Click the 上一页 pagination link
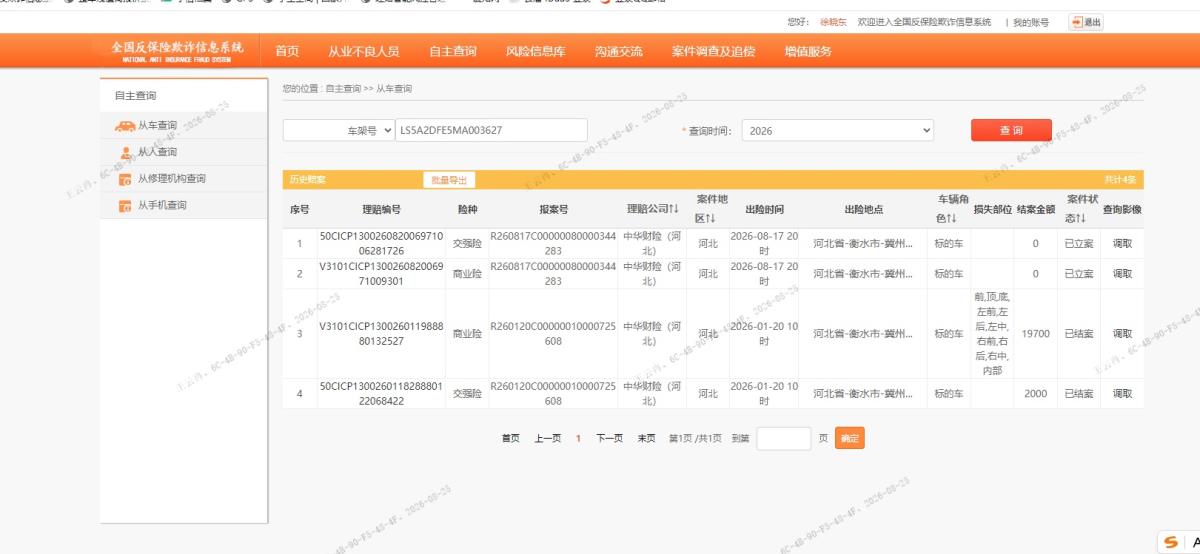Screen dimensions: 1200x554 click(547, 438)
